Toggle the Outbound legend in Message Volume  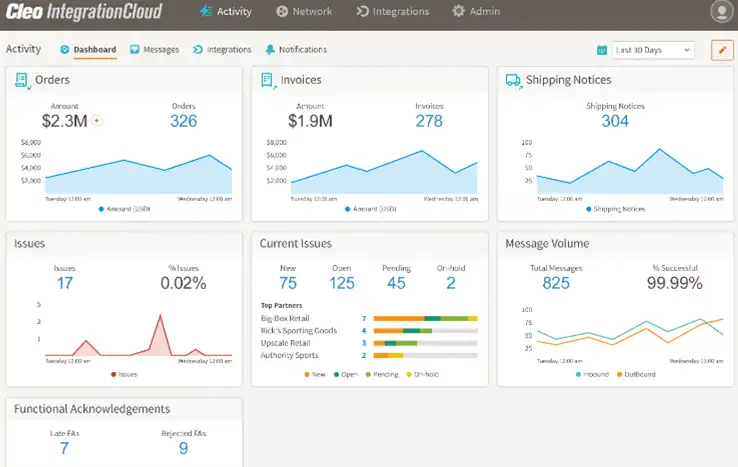[x=636, y=374]
